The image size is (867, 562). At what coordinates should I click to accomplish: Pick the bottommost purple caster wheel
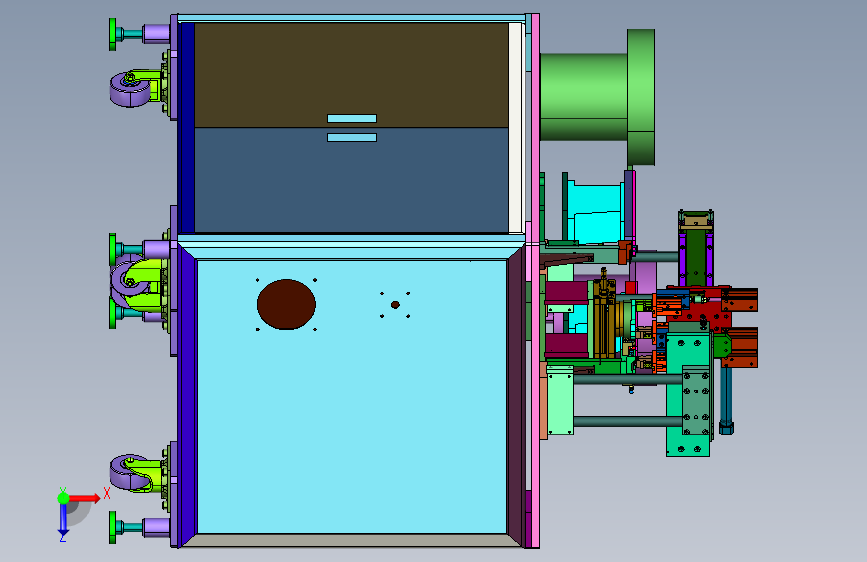(130, 473)
